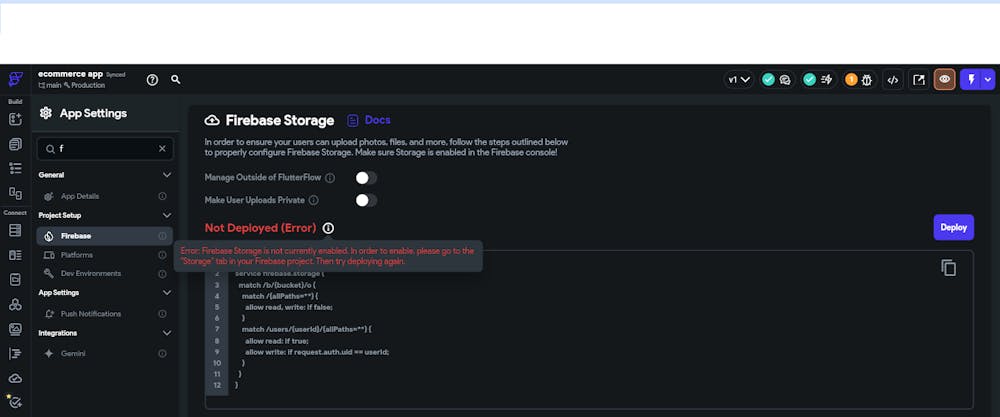Open the Firestore database table icon
Viewport: 1000px width, 417px height.
(15, 230)
